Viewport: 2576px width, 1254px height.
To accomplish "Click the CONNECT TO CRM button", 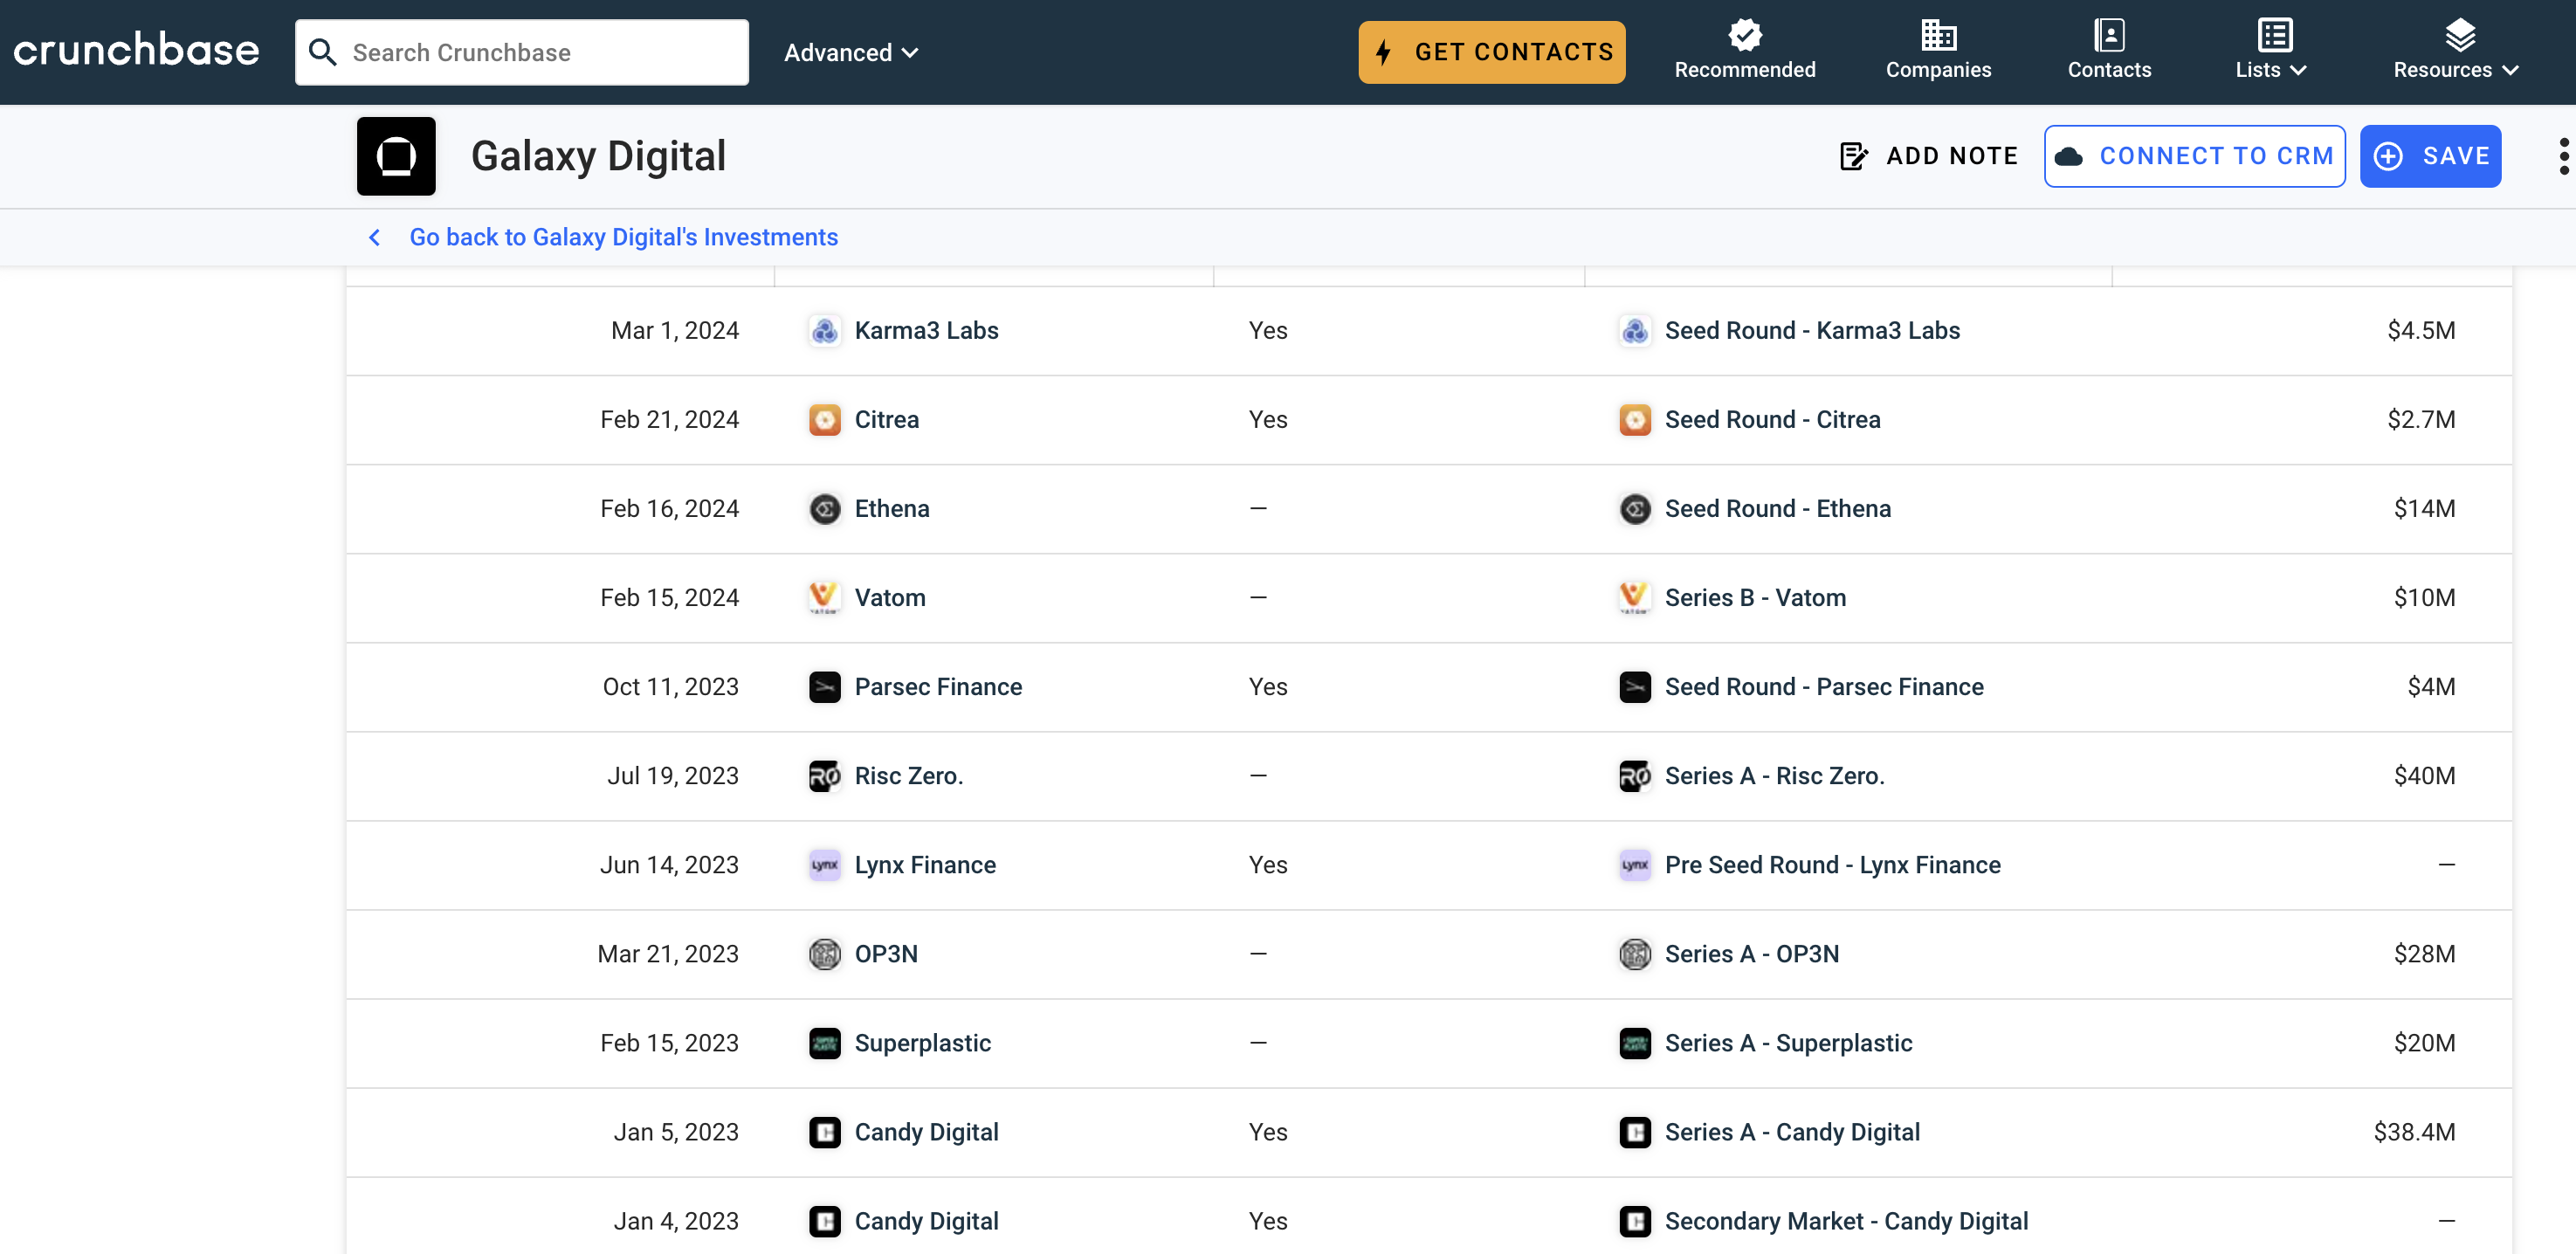I will point(2194,156).
